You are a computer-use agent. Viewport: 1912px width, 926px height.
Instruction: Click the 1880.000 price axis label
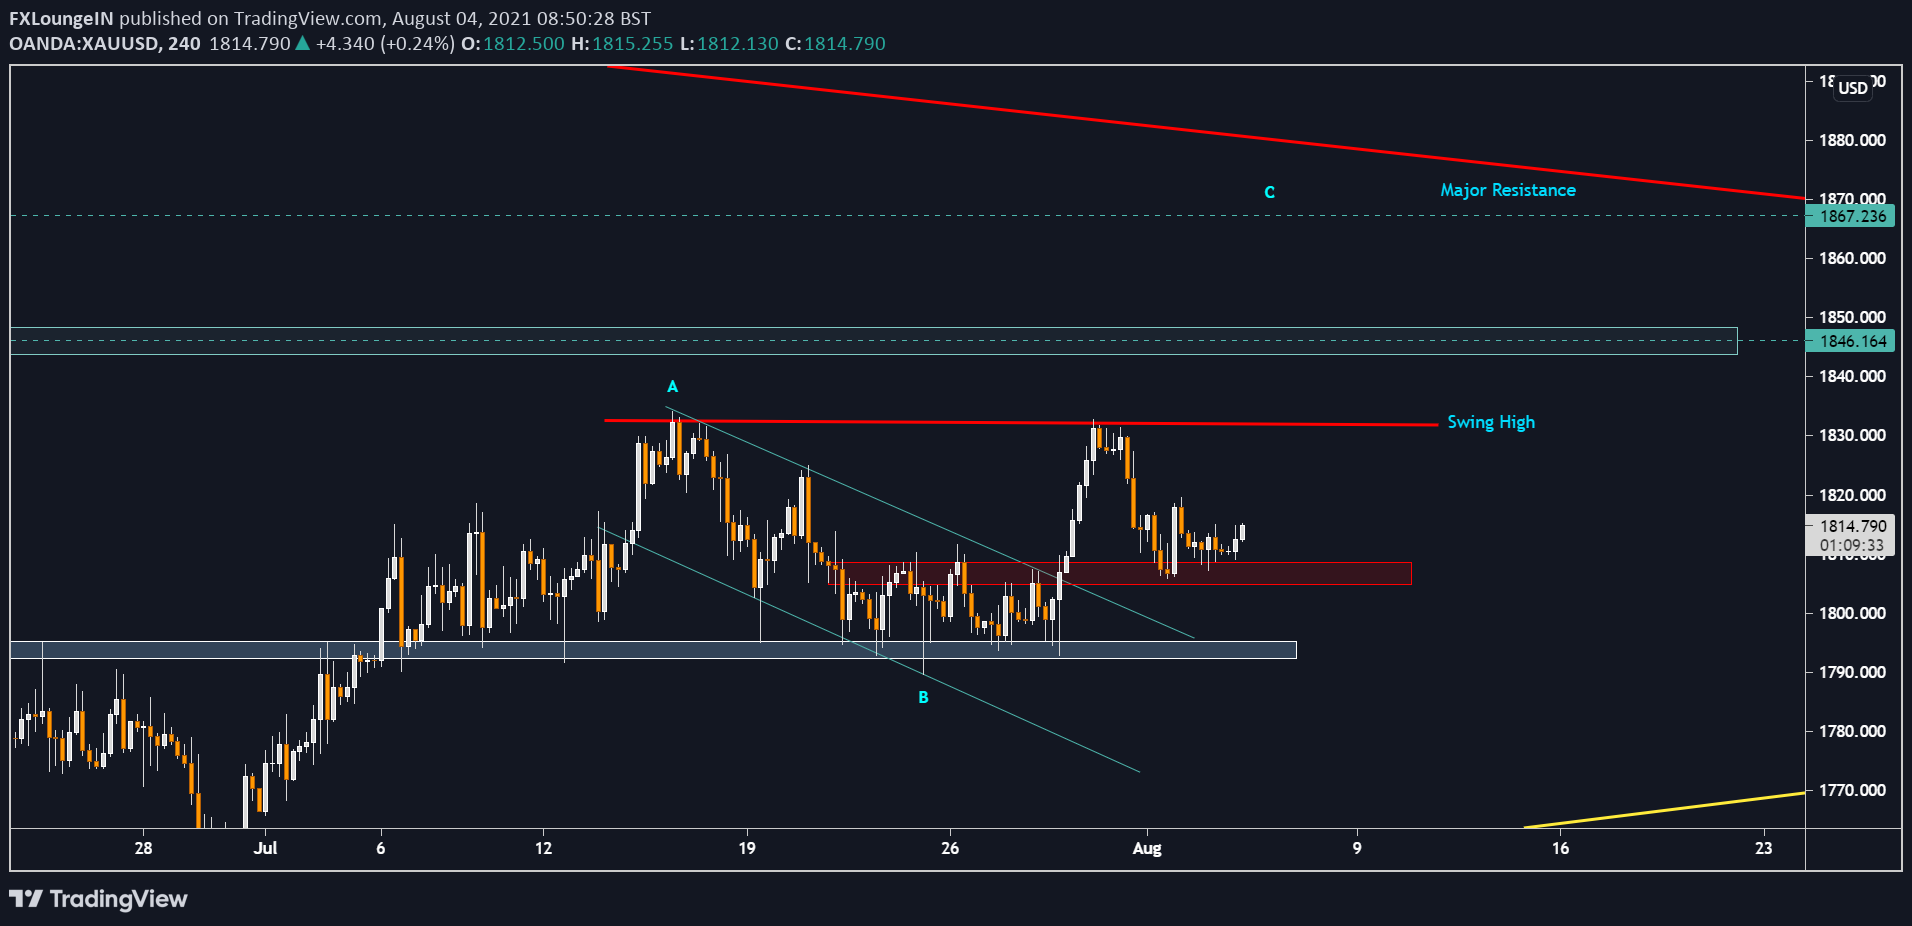1853,140
